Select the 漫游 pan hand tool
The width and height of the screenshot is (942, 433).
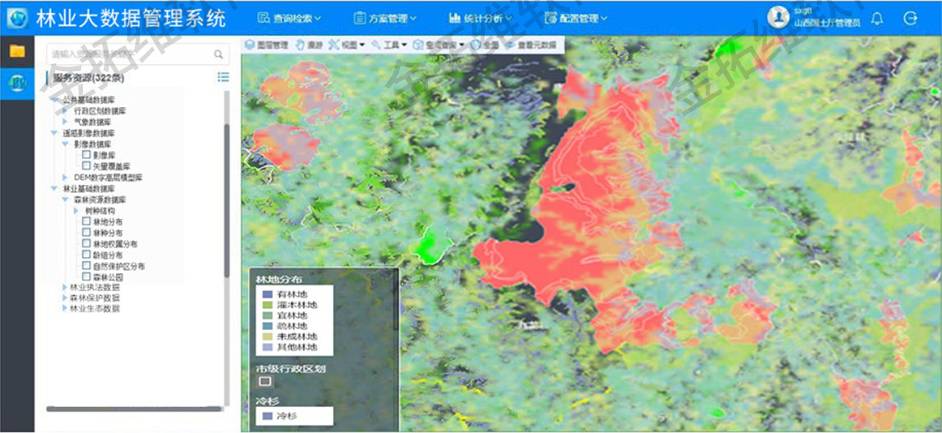[309, 45]
